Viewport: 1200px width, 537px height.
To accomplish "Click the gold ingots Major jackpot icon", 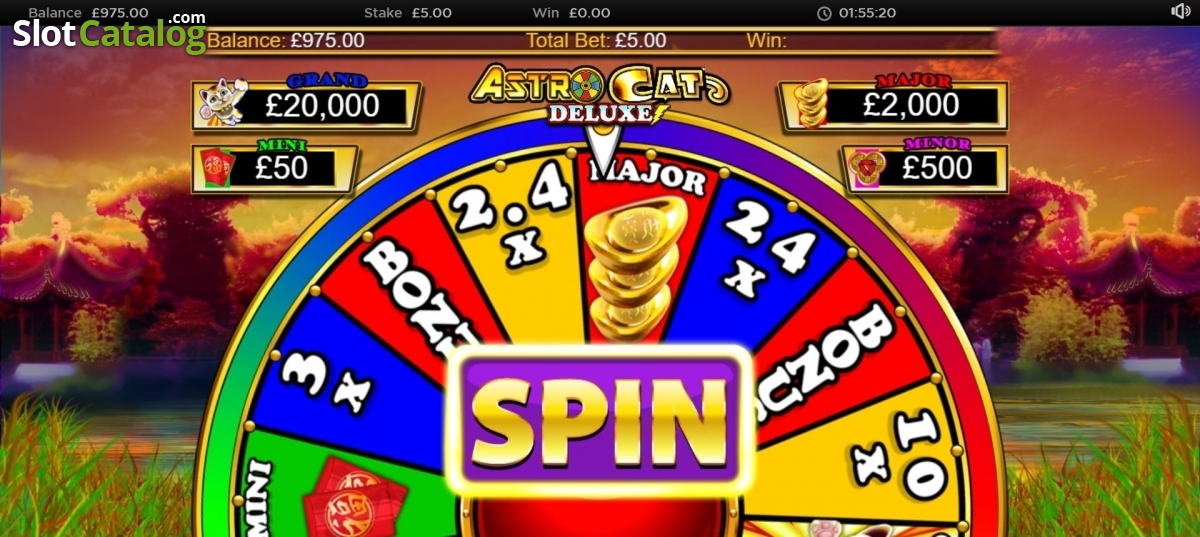I will coord(811,105).
